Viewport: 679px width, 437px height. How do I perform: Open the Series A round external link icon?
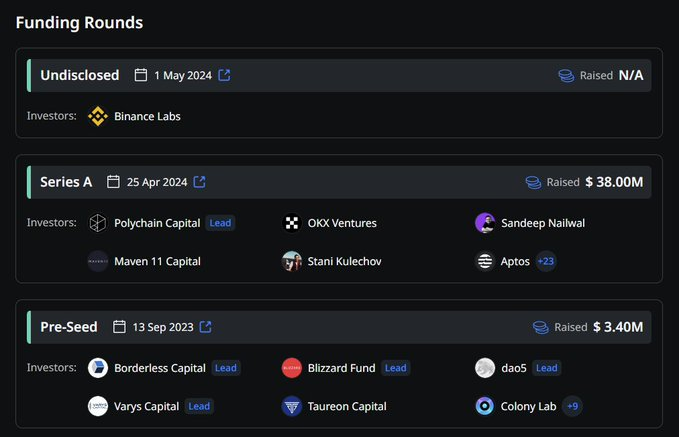[200, 182]
